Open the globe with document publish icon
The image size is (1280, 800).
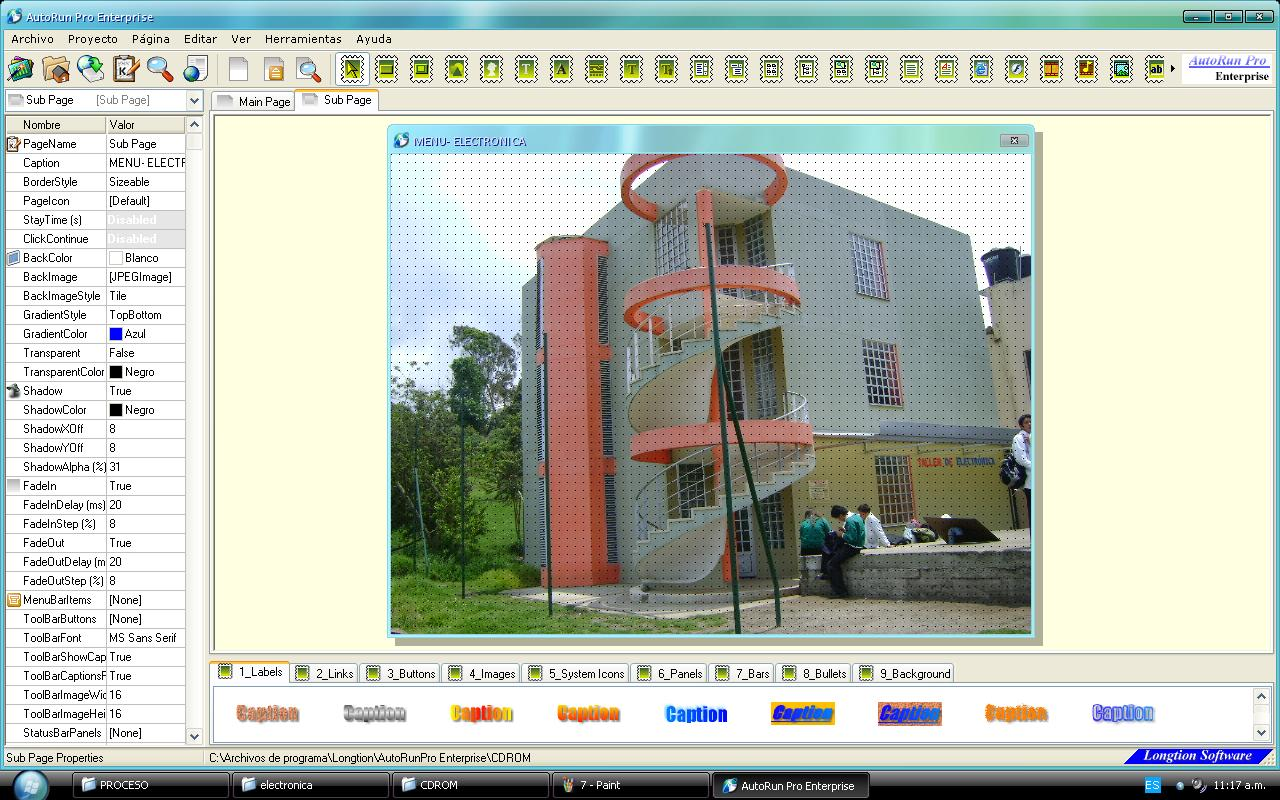[x=195, y=69]
